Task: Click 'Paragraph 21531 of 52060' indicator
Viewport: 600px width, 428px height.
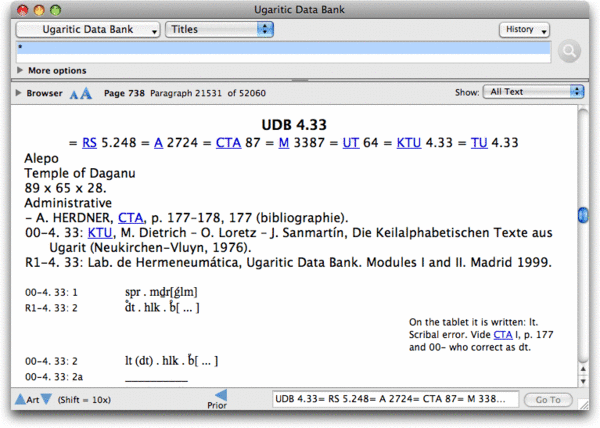Action: point(208,93)
